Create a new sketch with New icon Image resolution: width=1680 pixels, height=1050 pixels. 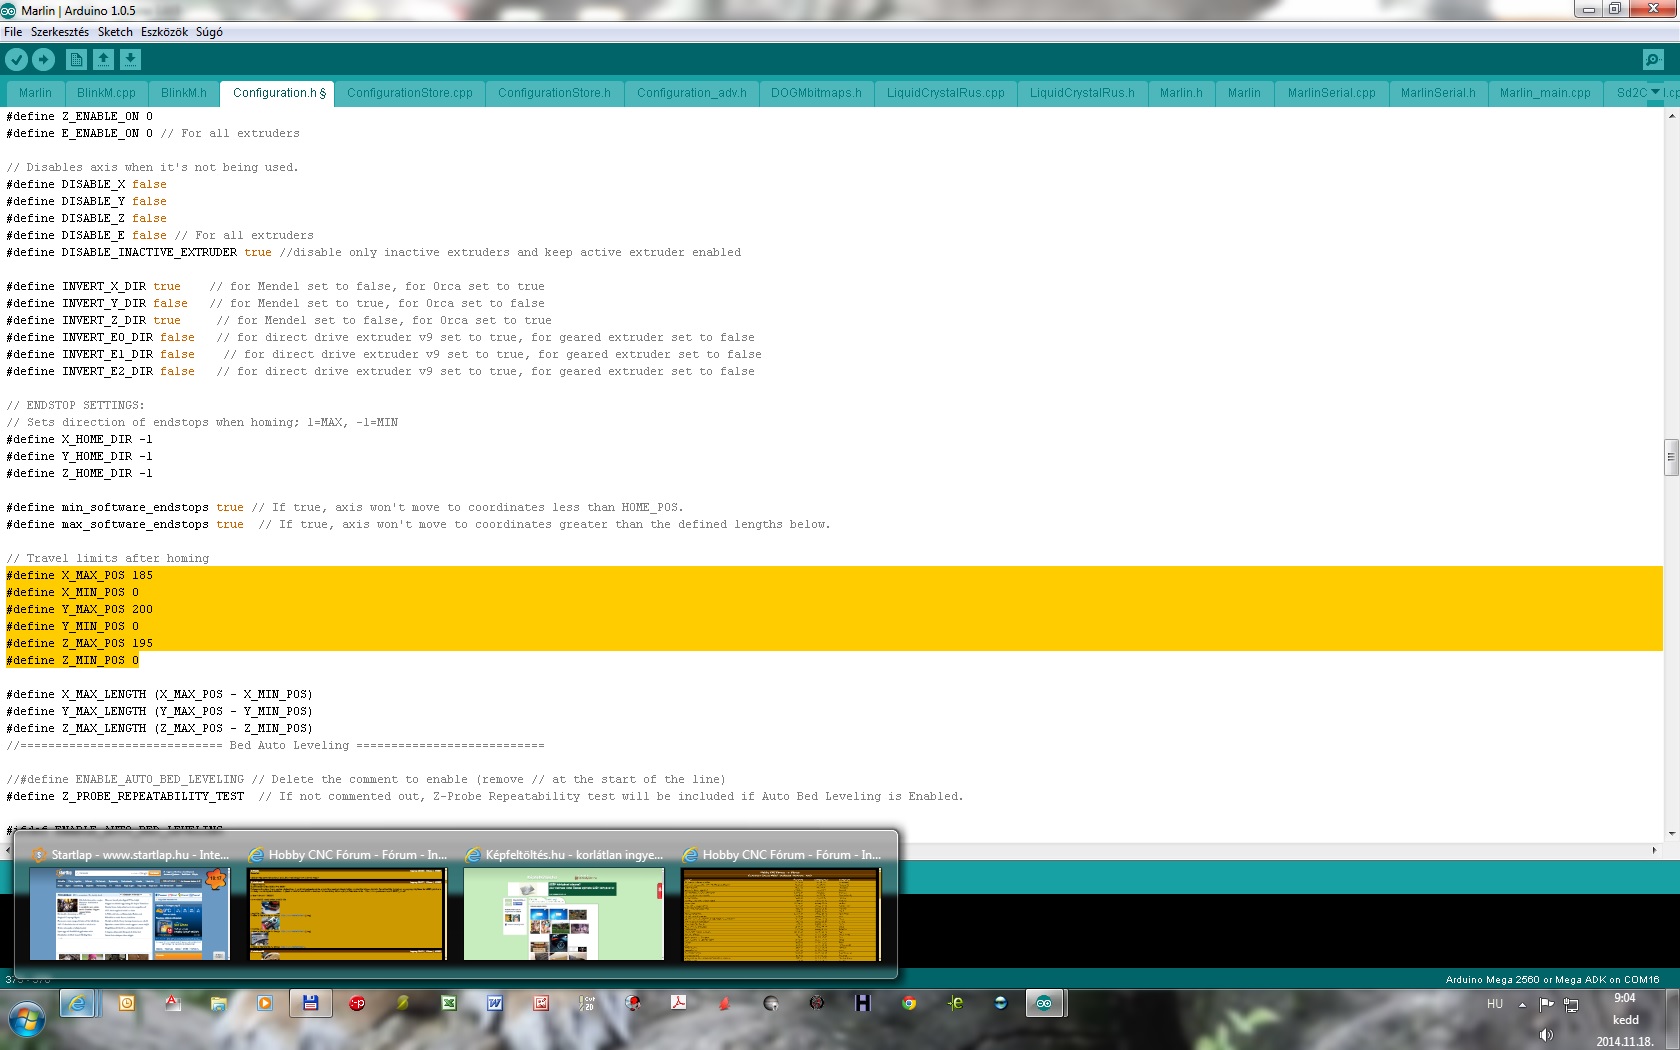click(76, 60)
